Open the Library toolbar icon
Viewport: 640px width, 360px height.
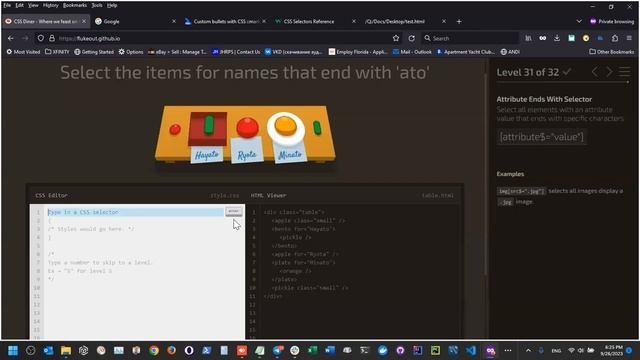pyautogui.click(x=529, y=38)
